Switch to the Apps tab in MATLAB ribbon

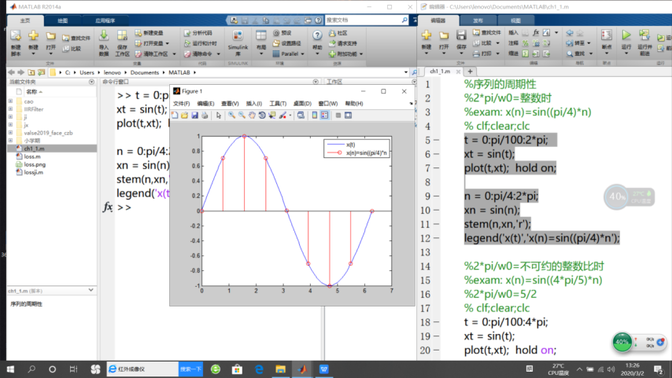pos(105,21)
